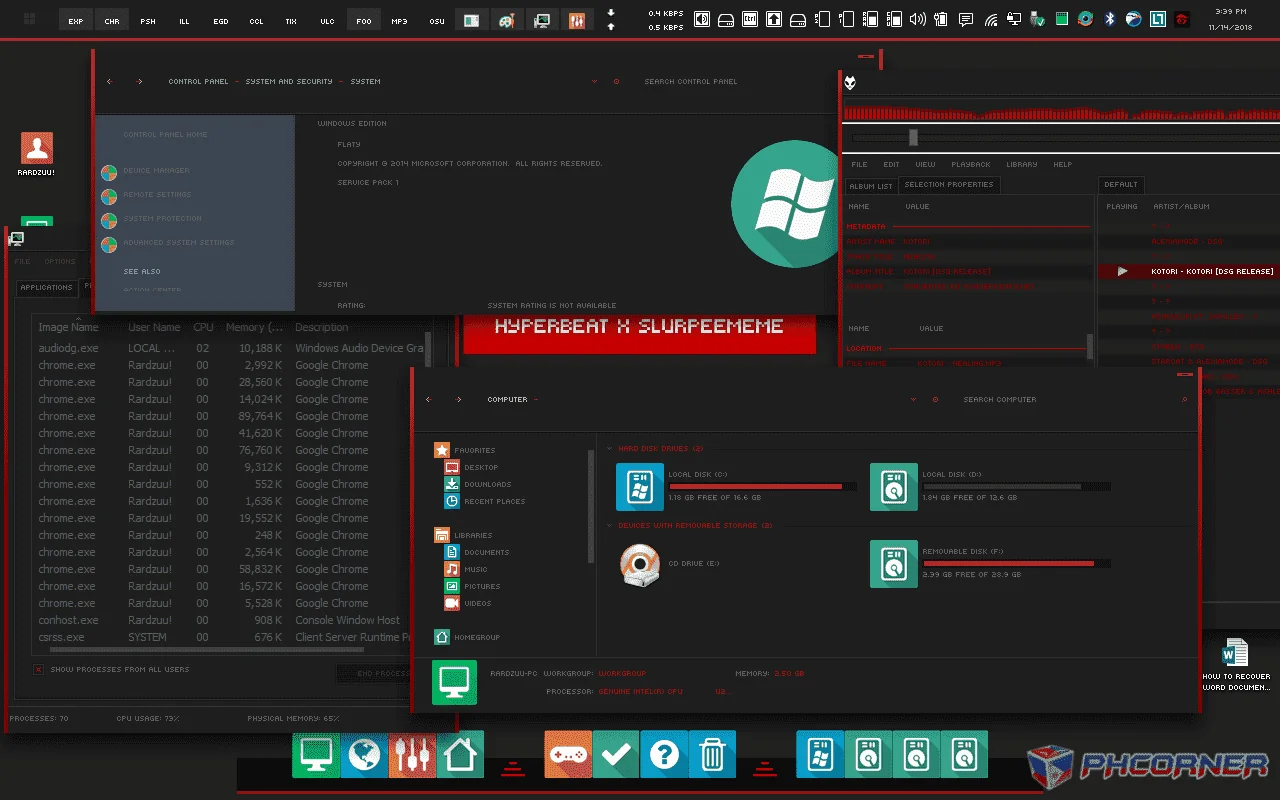Select the Default playlist tab
Viewport: 1280px width, 800px height.
1121,184
